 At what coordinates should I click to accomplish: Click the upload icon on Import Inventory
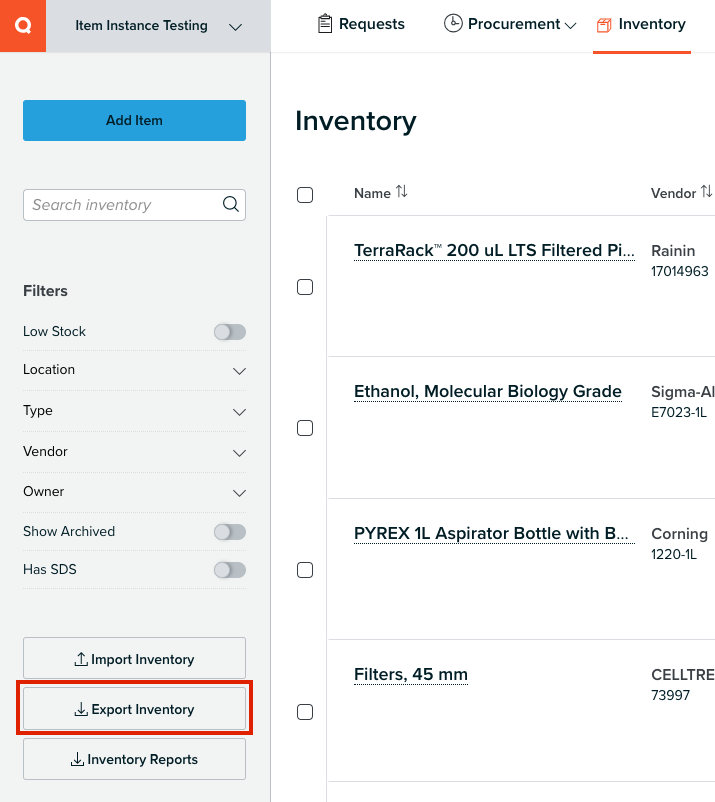click(x=81, y=659)
